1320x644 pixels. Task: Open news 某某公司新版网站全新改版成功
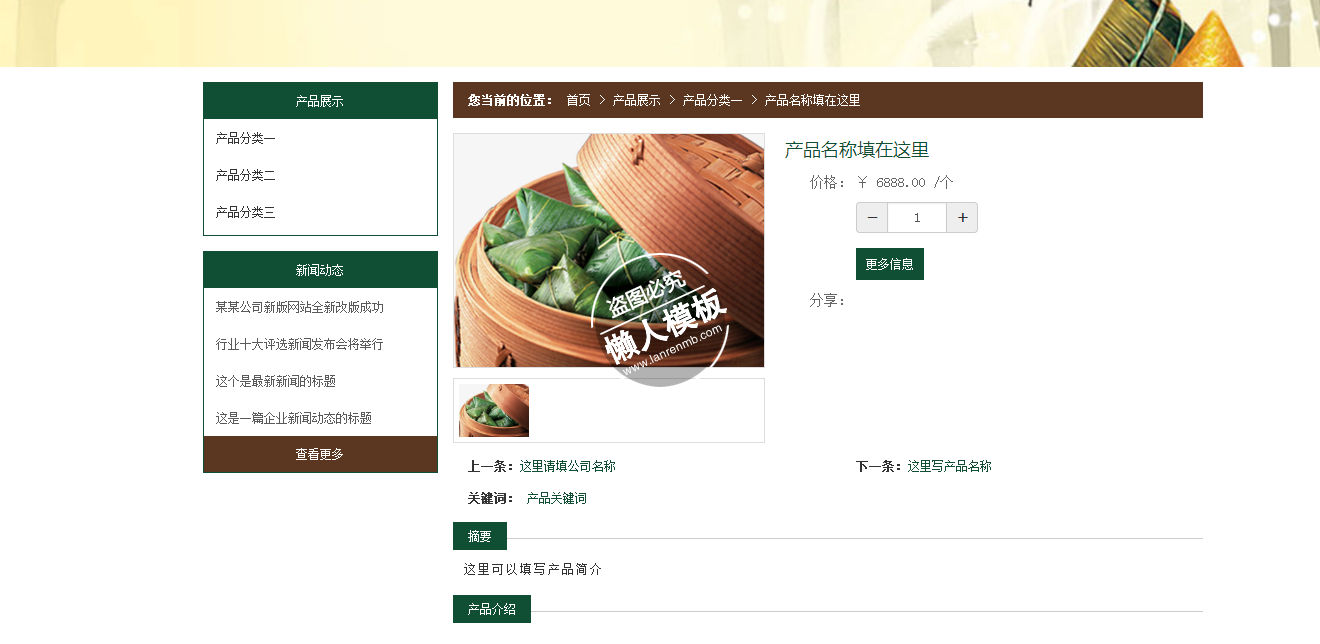(299, 307)
